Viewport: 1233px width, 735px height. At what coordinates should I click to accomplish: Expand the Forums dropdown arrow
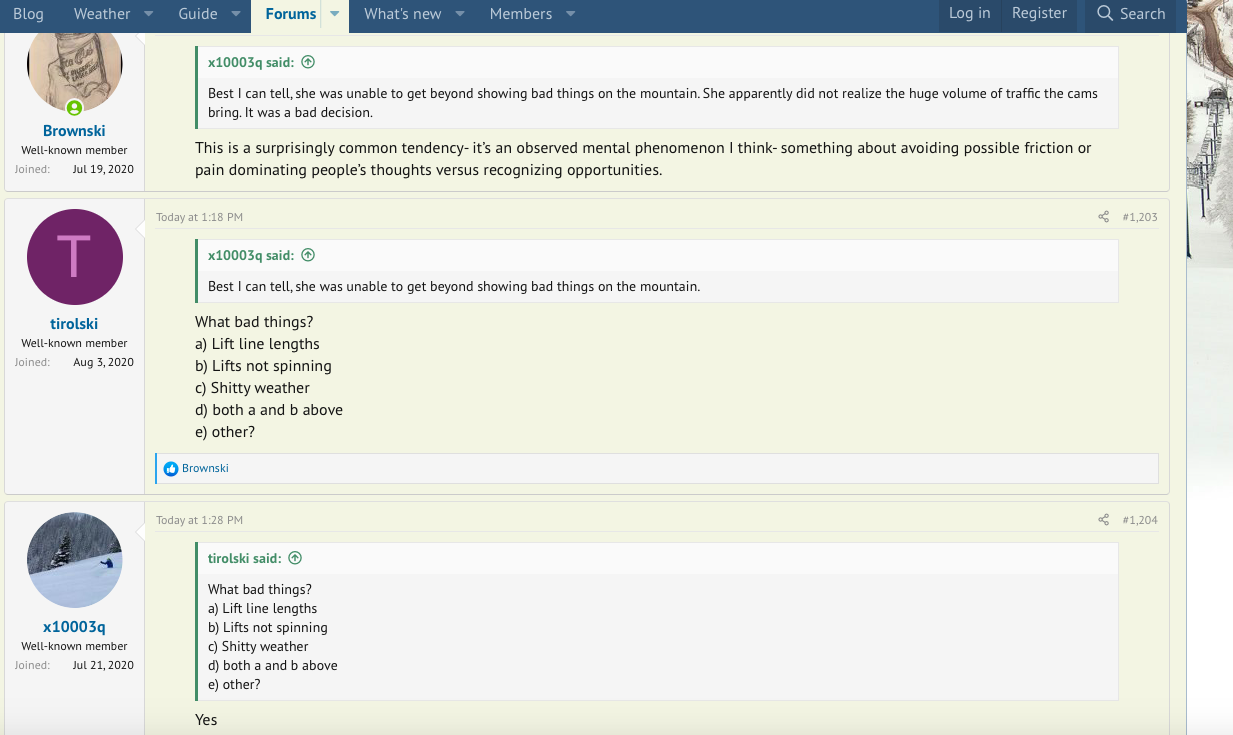coord(334,14)
